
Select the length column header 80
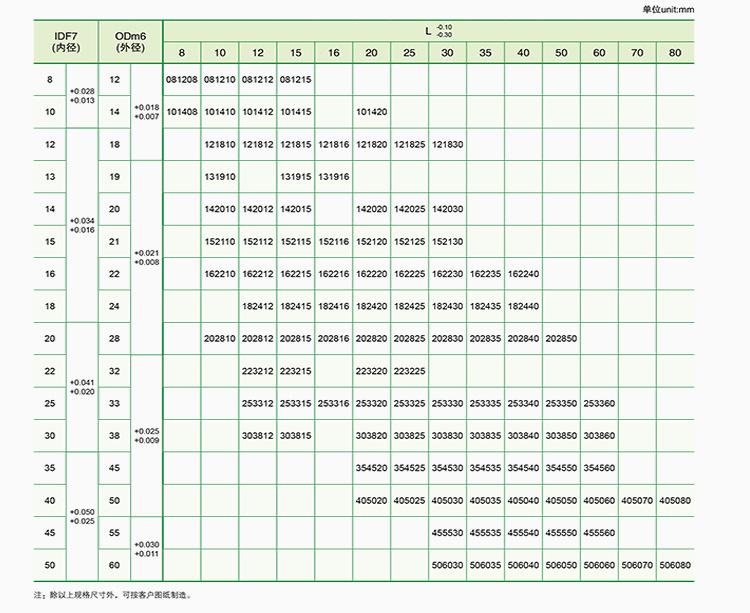click(x=675, y=53)
